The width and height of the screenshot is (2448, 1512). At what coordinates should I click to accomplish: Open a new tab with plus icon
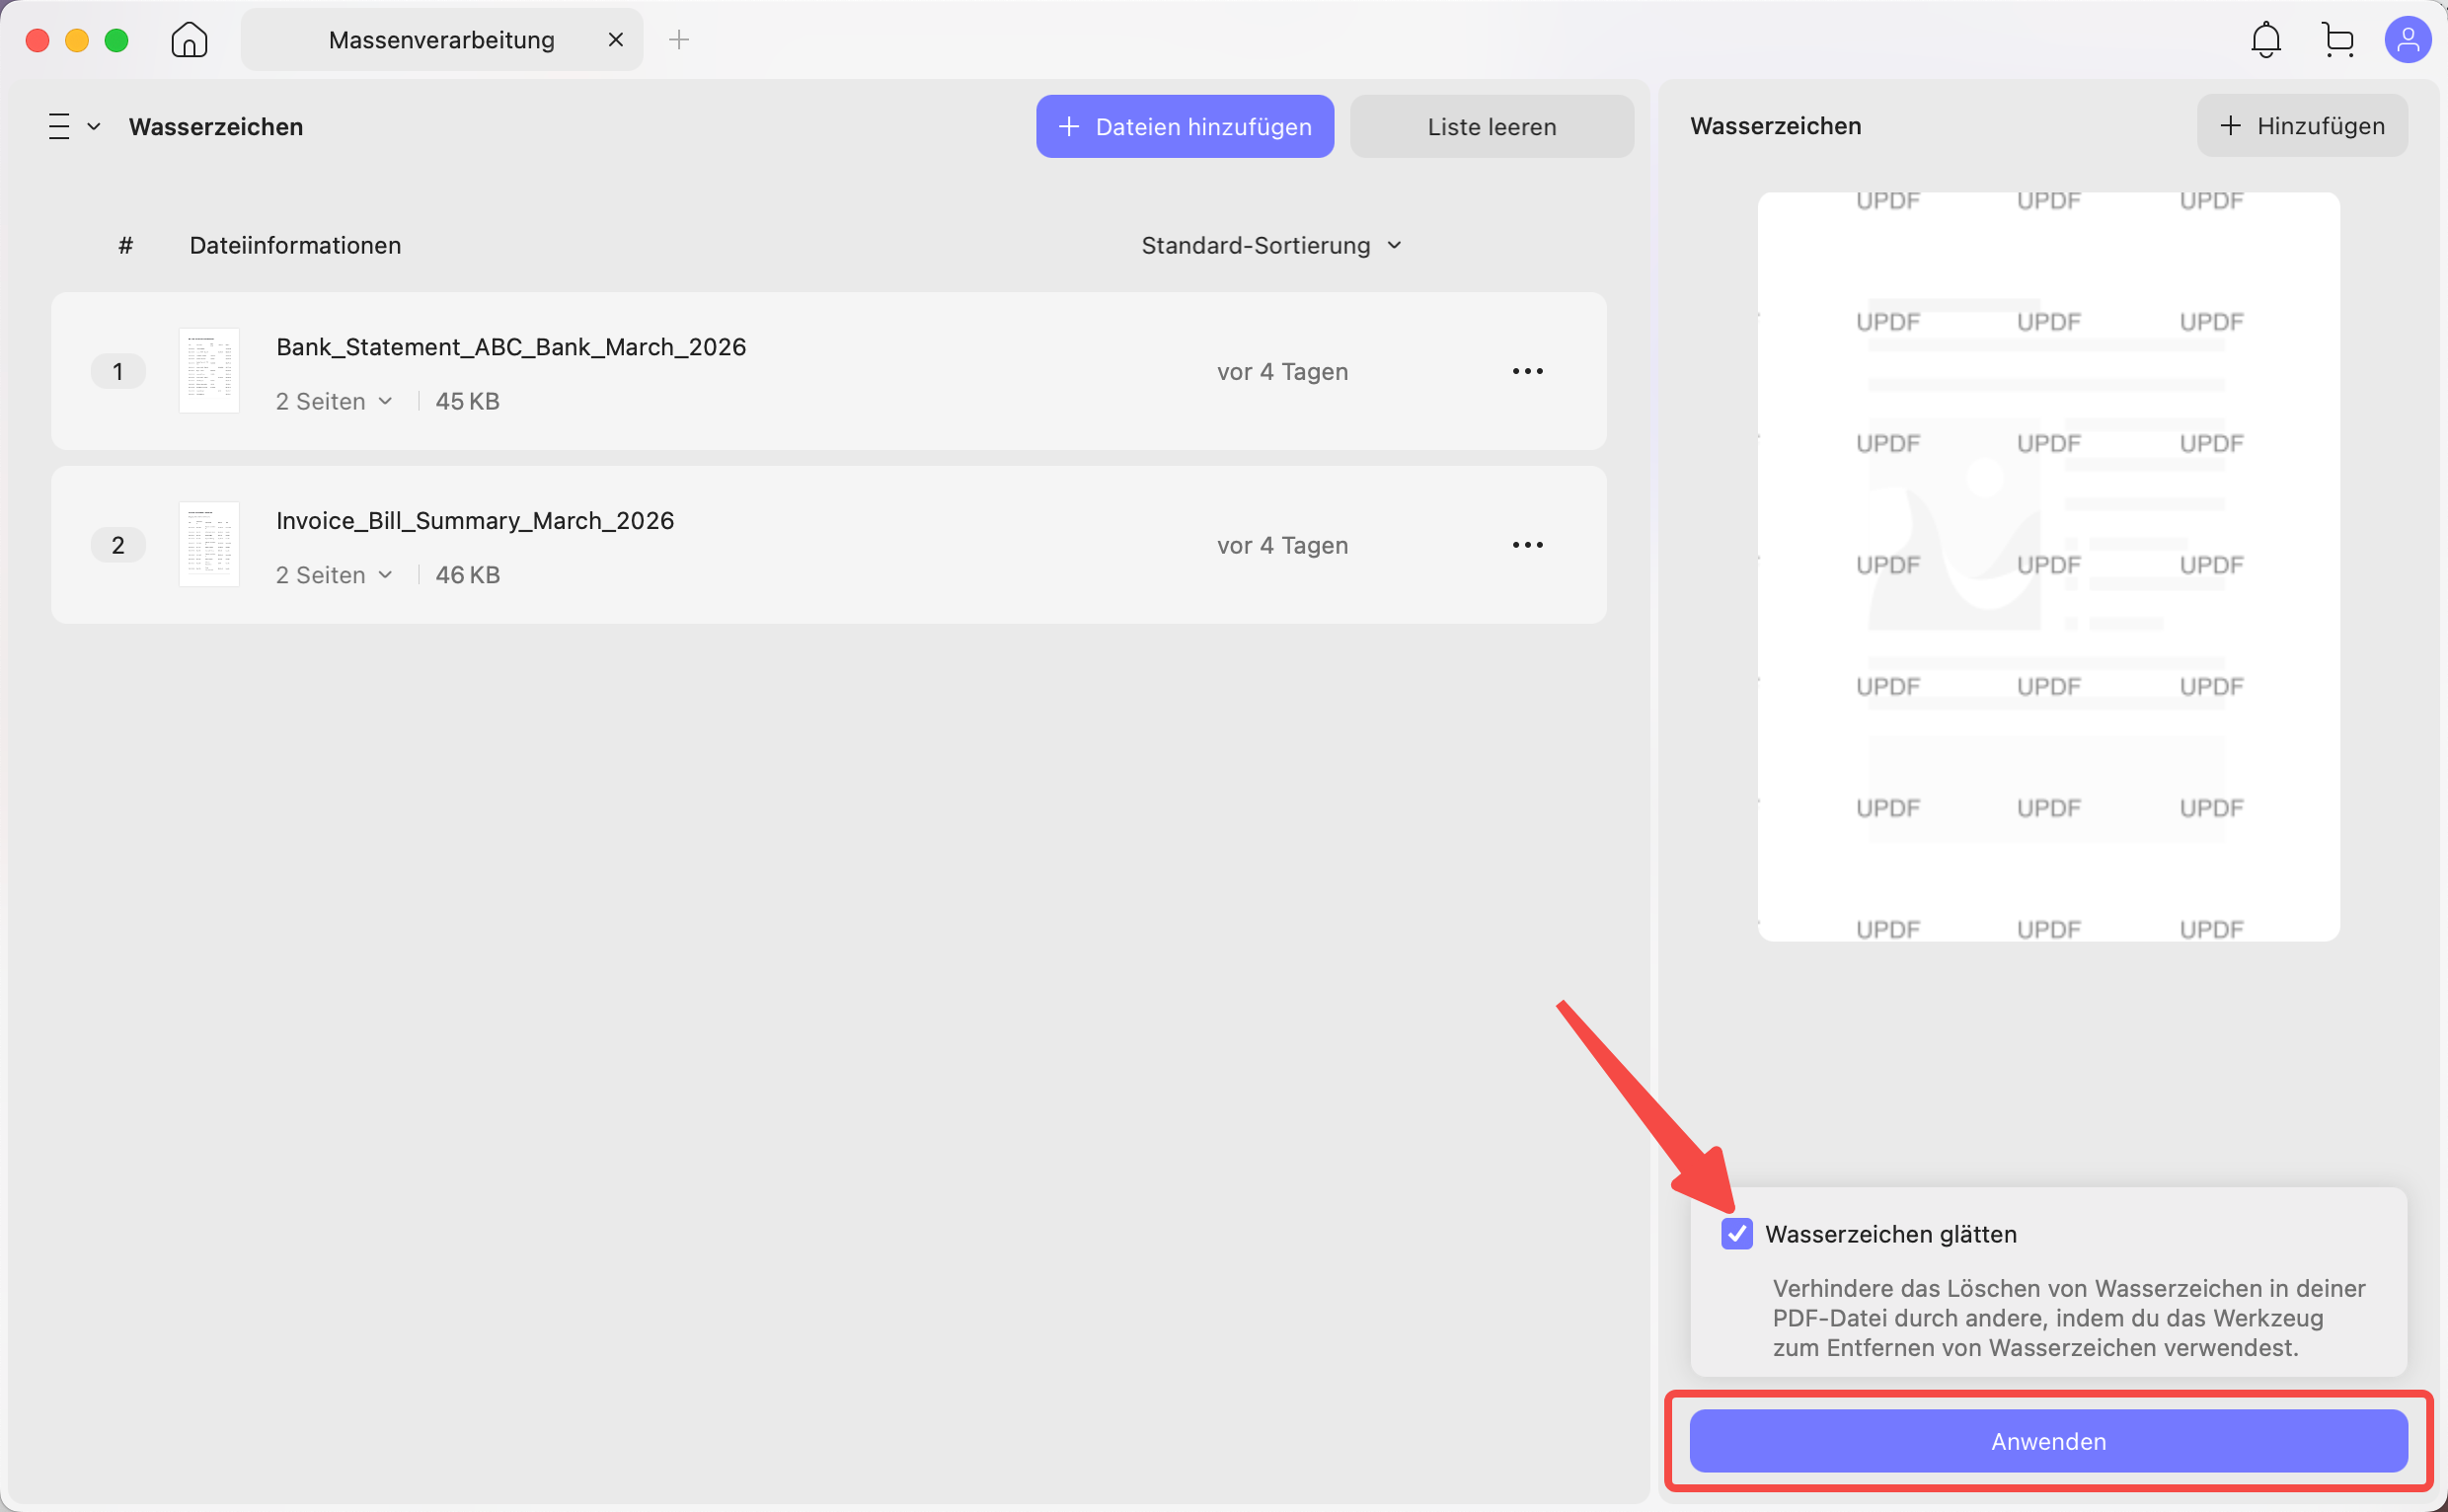point(679,40)
